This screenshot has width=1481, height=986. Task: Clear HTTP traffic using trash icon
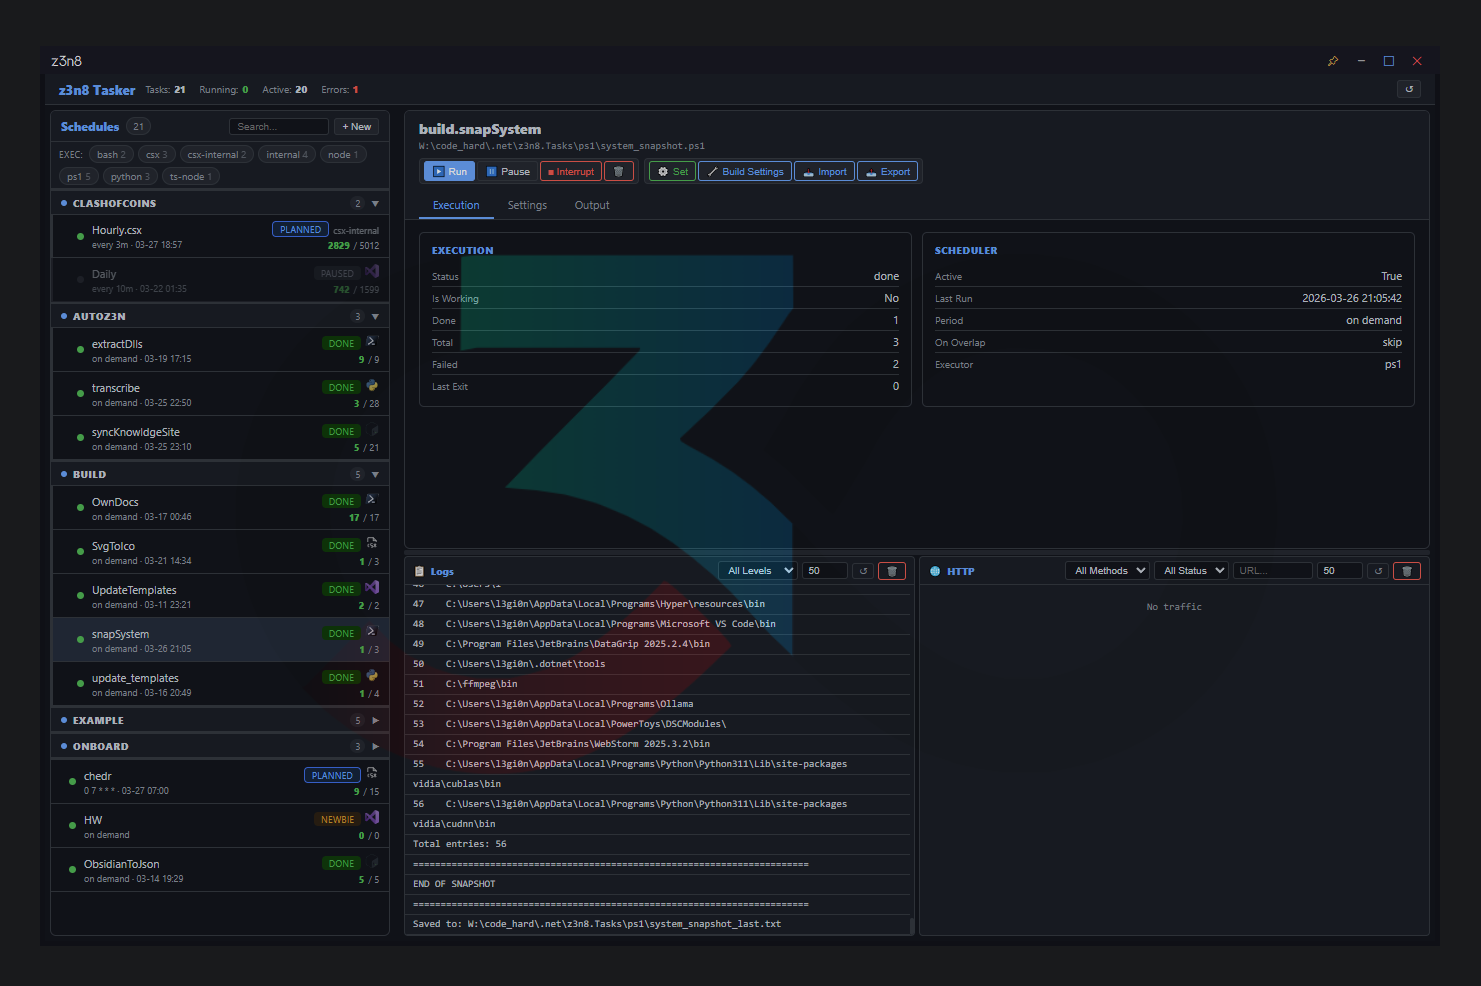point(1406,571)
